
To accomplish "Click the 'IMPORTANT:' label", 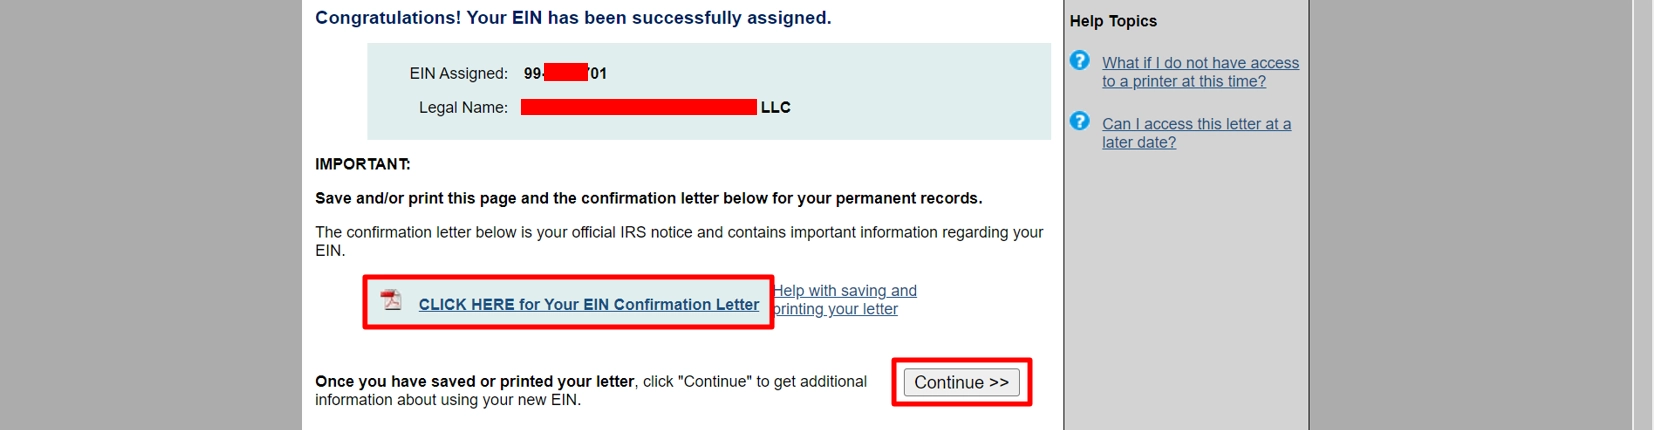I will point(362,164).
